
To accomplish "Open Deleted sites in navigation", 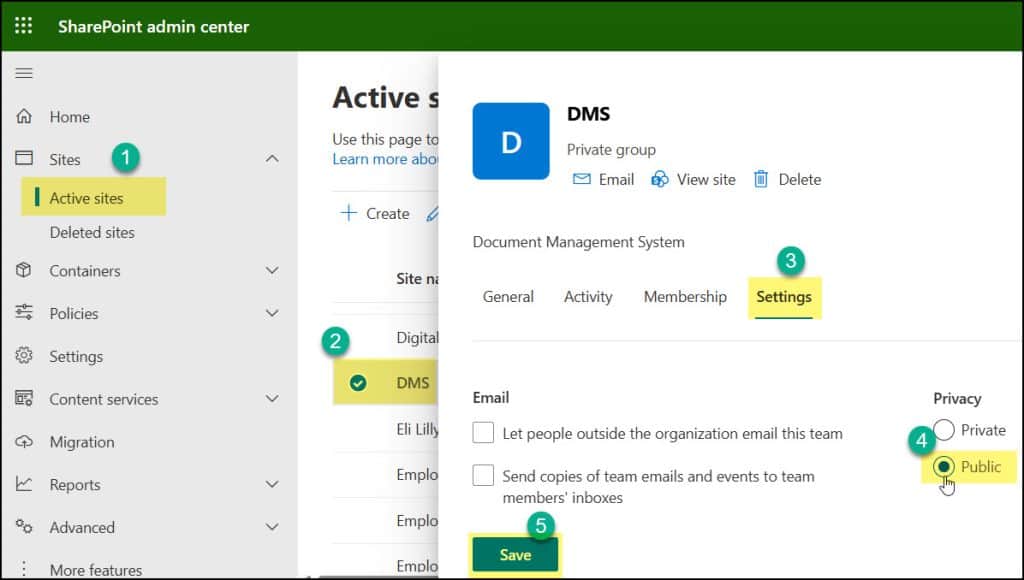I will coord(92,232).
